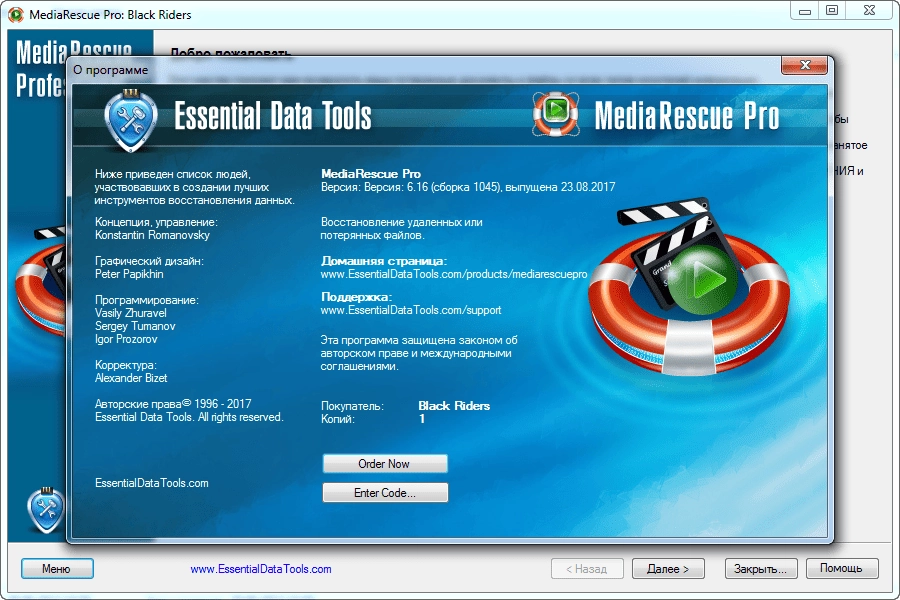This screenshot has width=900, height=600.
Task: Click the MediaRescue title bar app icon
Action: pos(15,14)
